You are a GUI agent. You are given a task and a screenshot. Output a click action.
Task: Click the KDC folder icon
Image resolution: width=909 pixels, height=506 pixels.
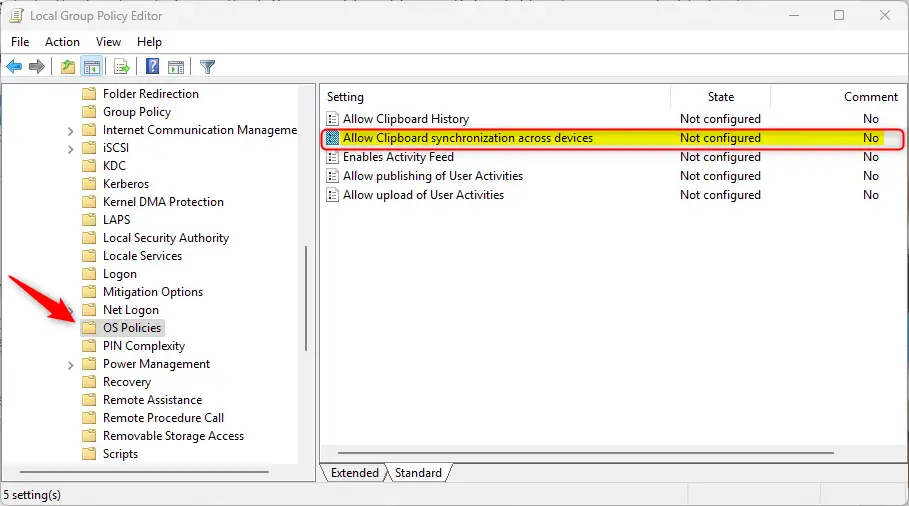coord(89,166)
